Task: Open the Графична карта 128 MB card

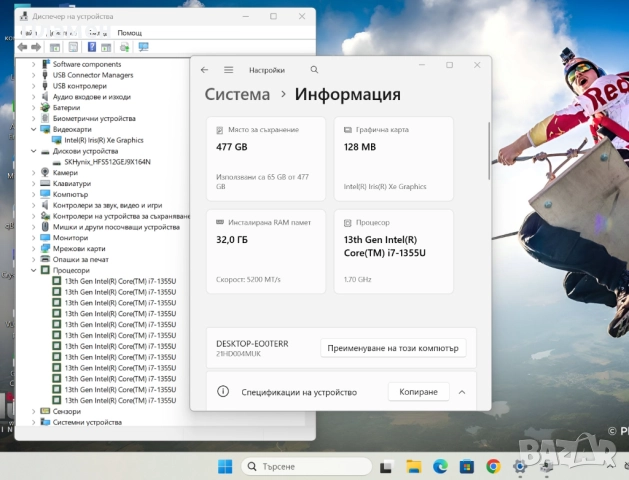Action: pos(394,159)
